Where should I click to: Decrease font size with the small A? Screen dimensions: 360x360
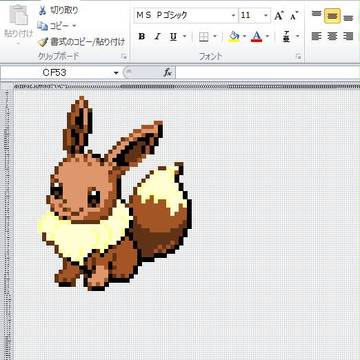click(294, 16)
